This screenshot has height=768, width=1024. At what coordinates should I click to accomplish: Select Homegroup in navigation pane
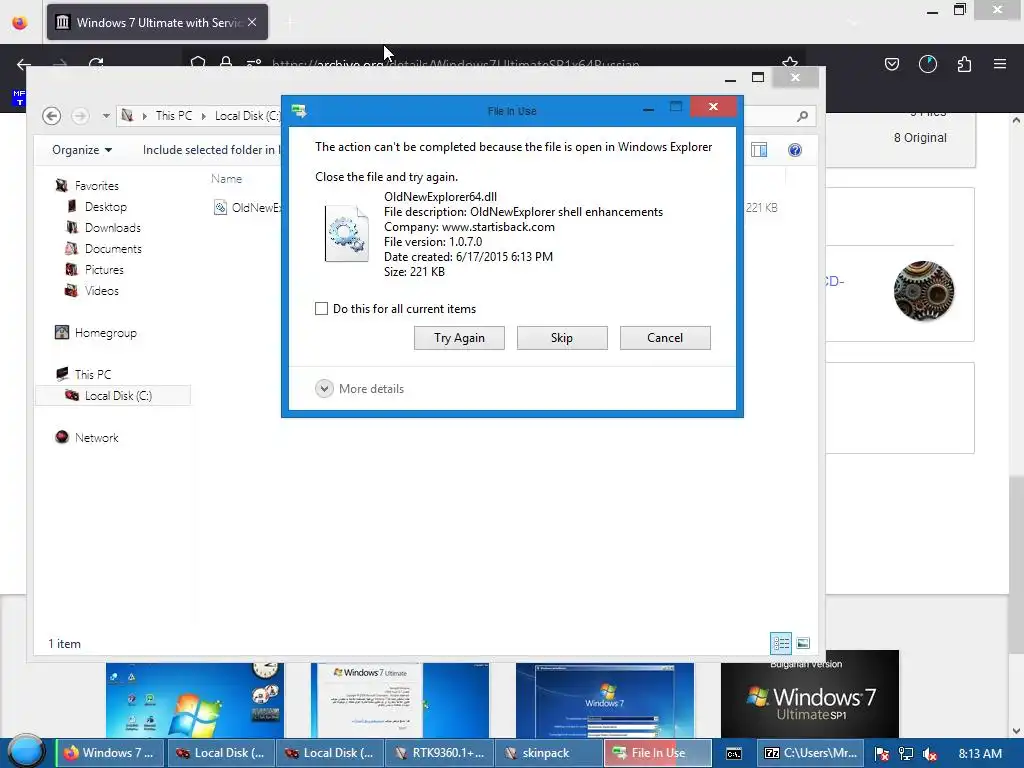pos(105,333)
